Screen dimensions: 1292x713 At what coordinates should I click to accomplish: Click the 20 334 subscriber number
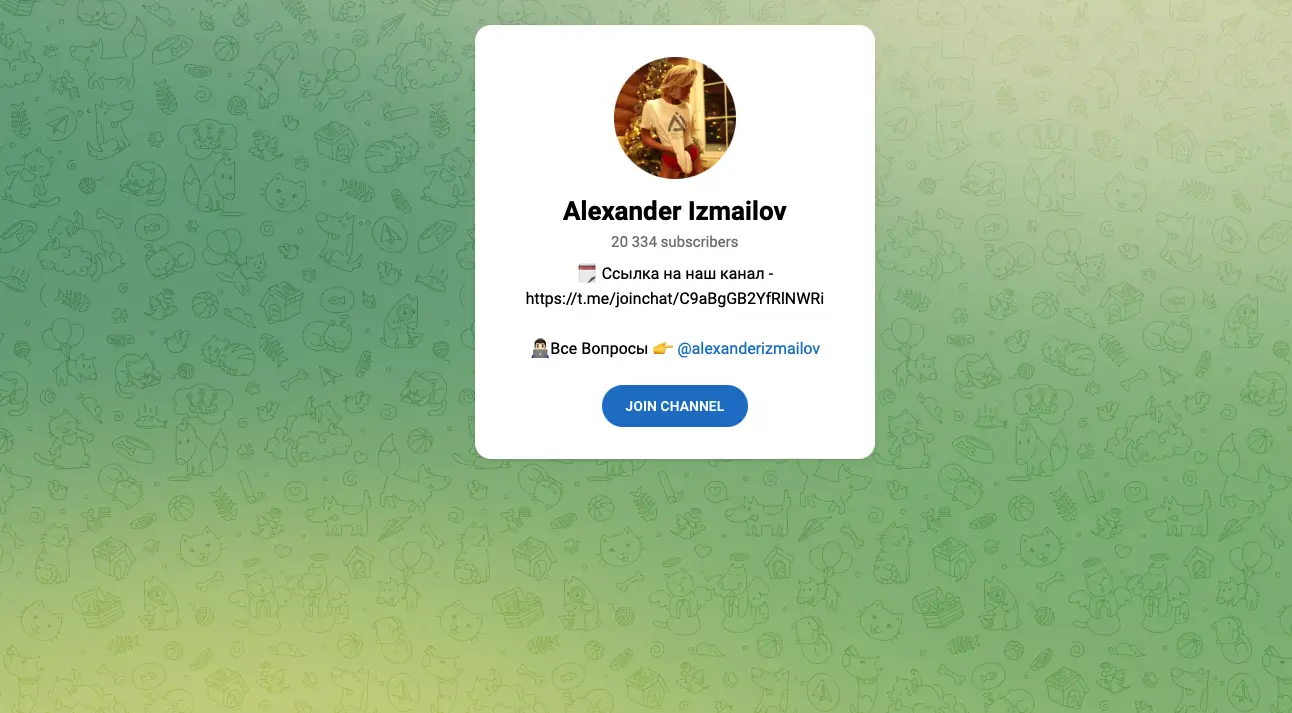click(634, 242)
